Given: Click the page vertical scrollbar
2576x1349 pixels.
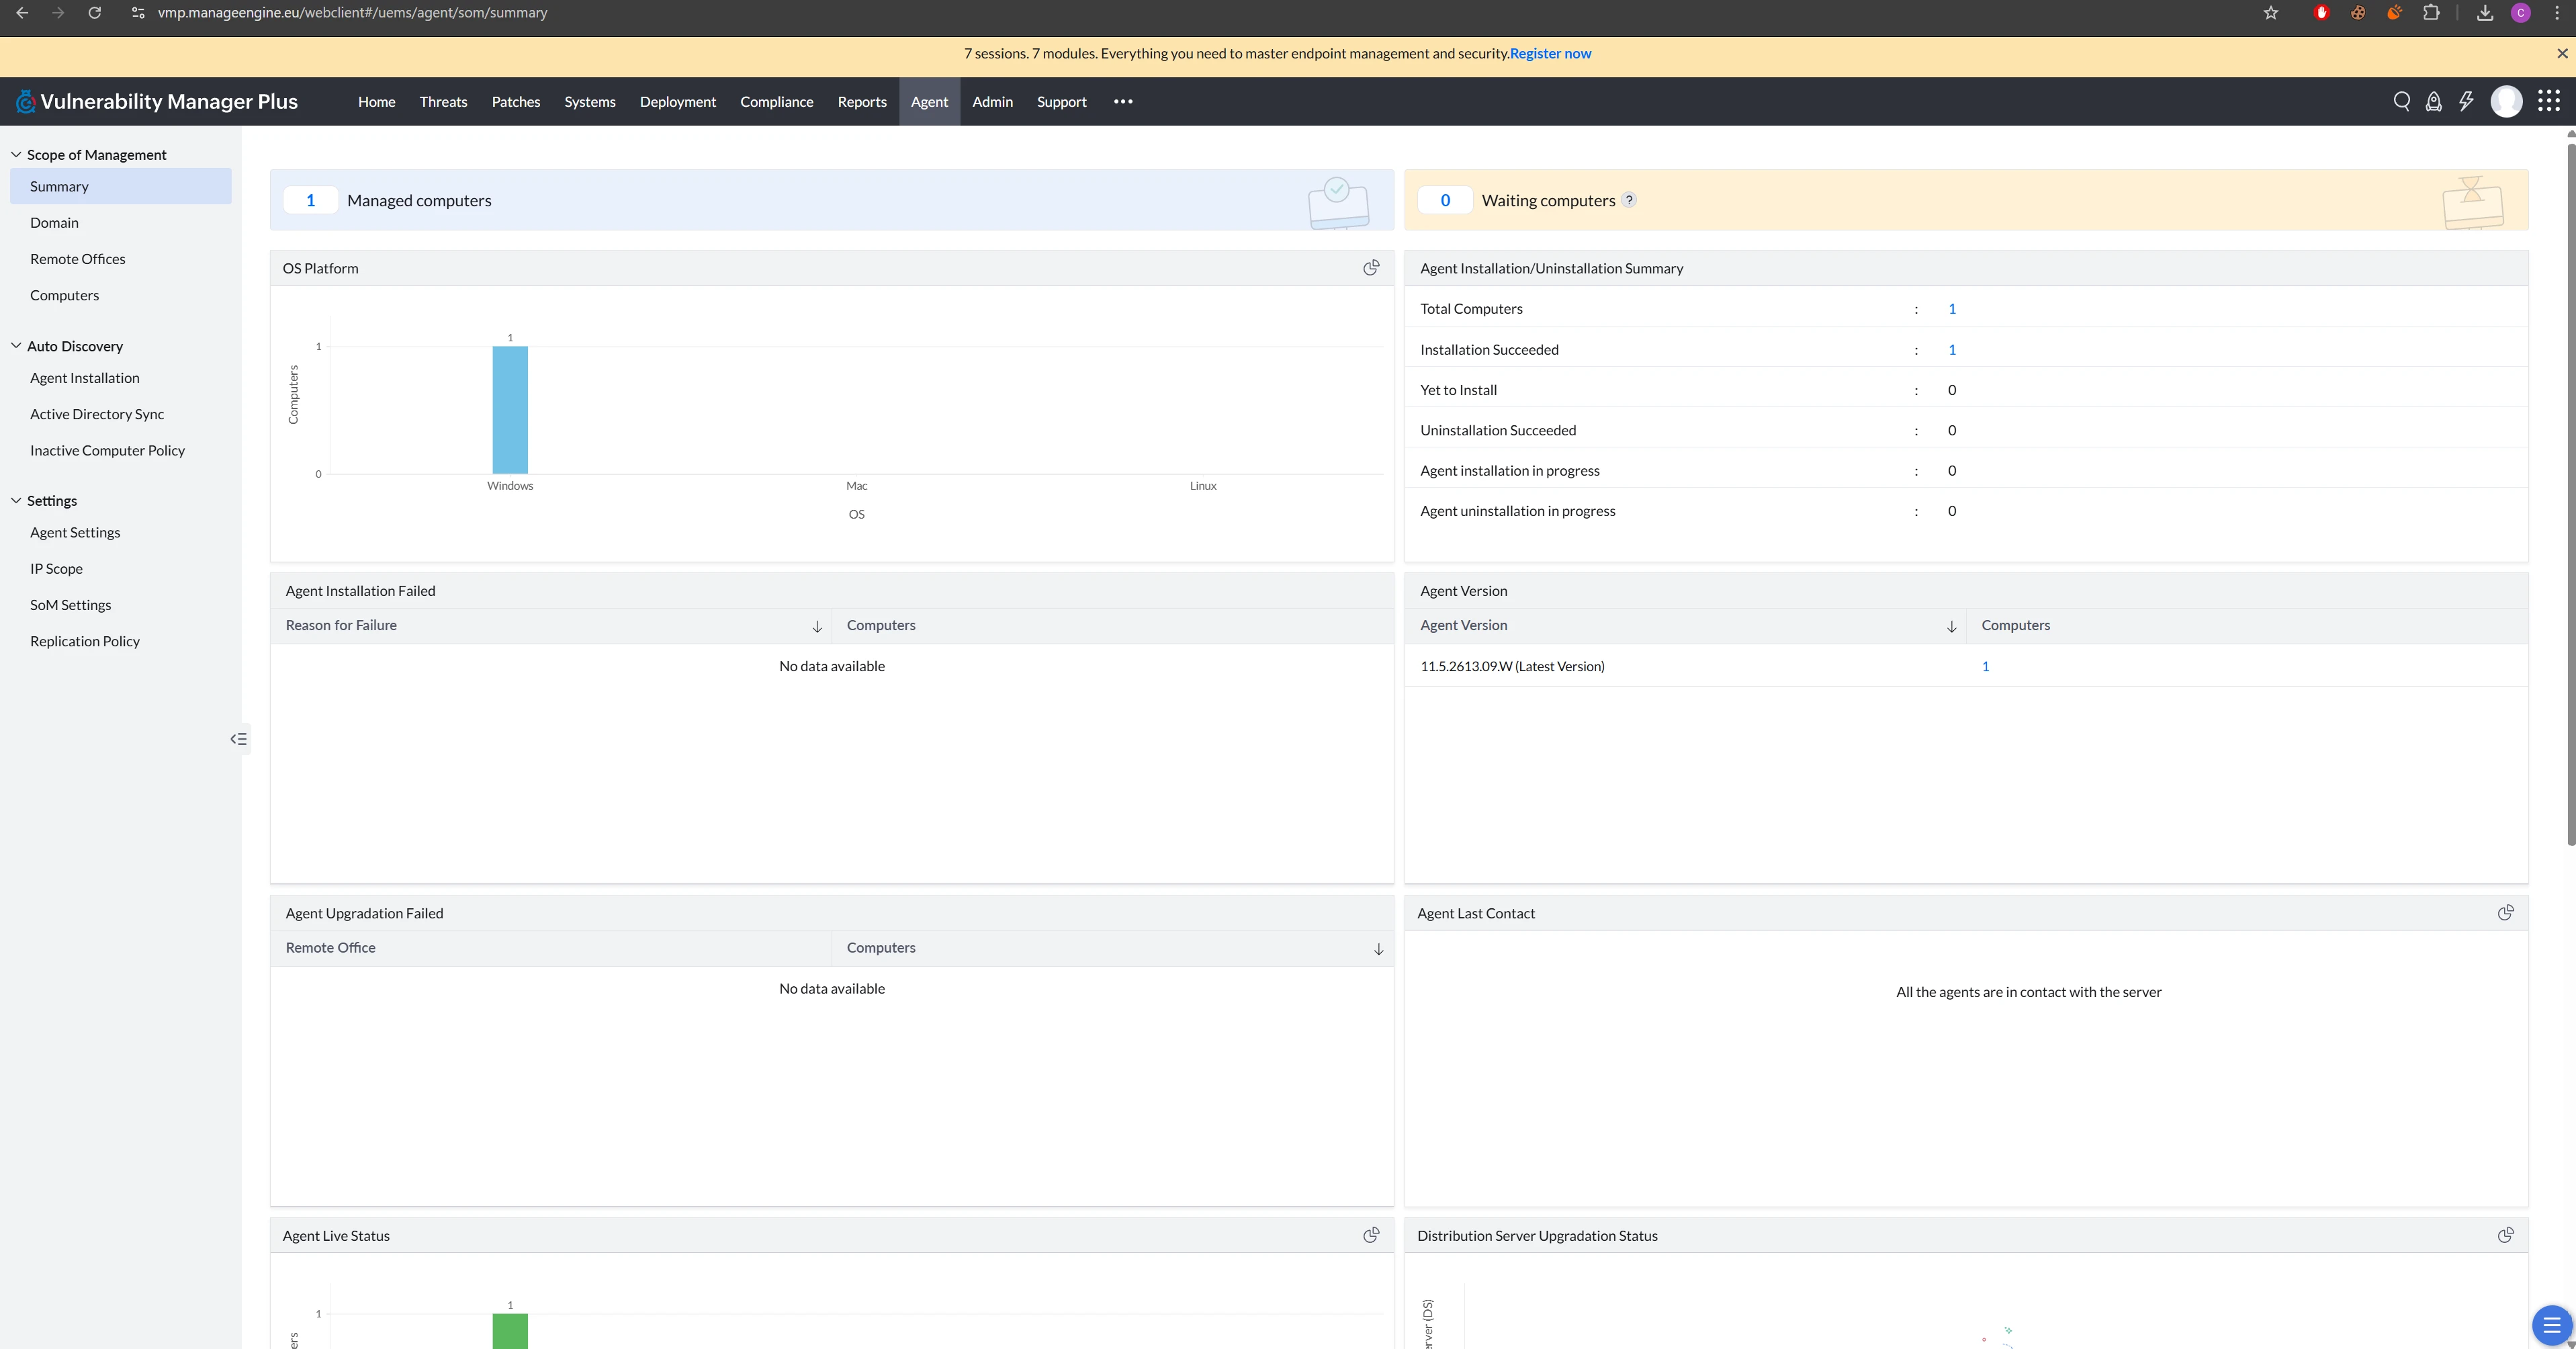Looking at the screenshot, I should [2571, 495].
